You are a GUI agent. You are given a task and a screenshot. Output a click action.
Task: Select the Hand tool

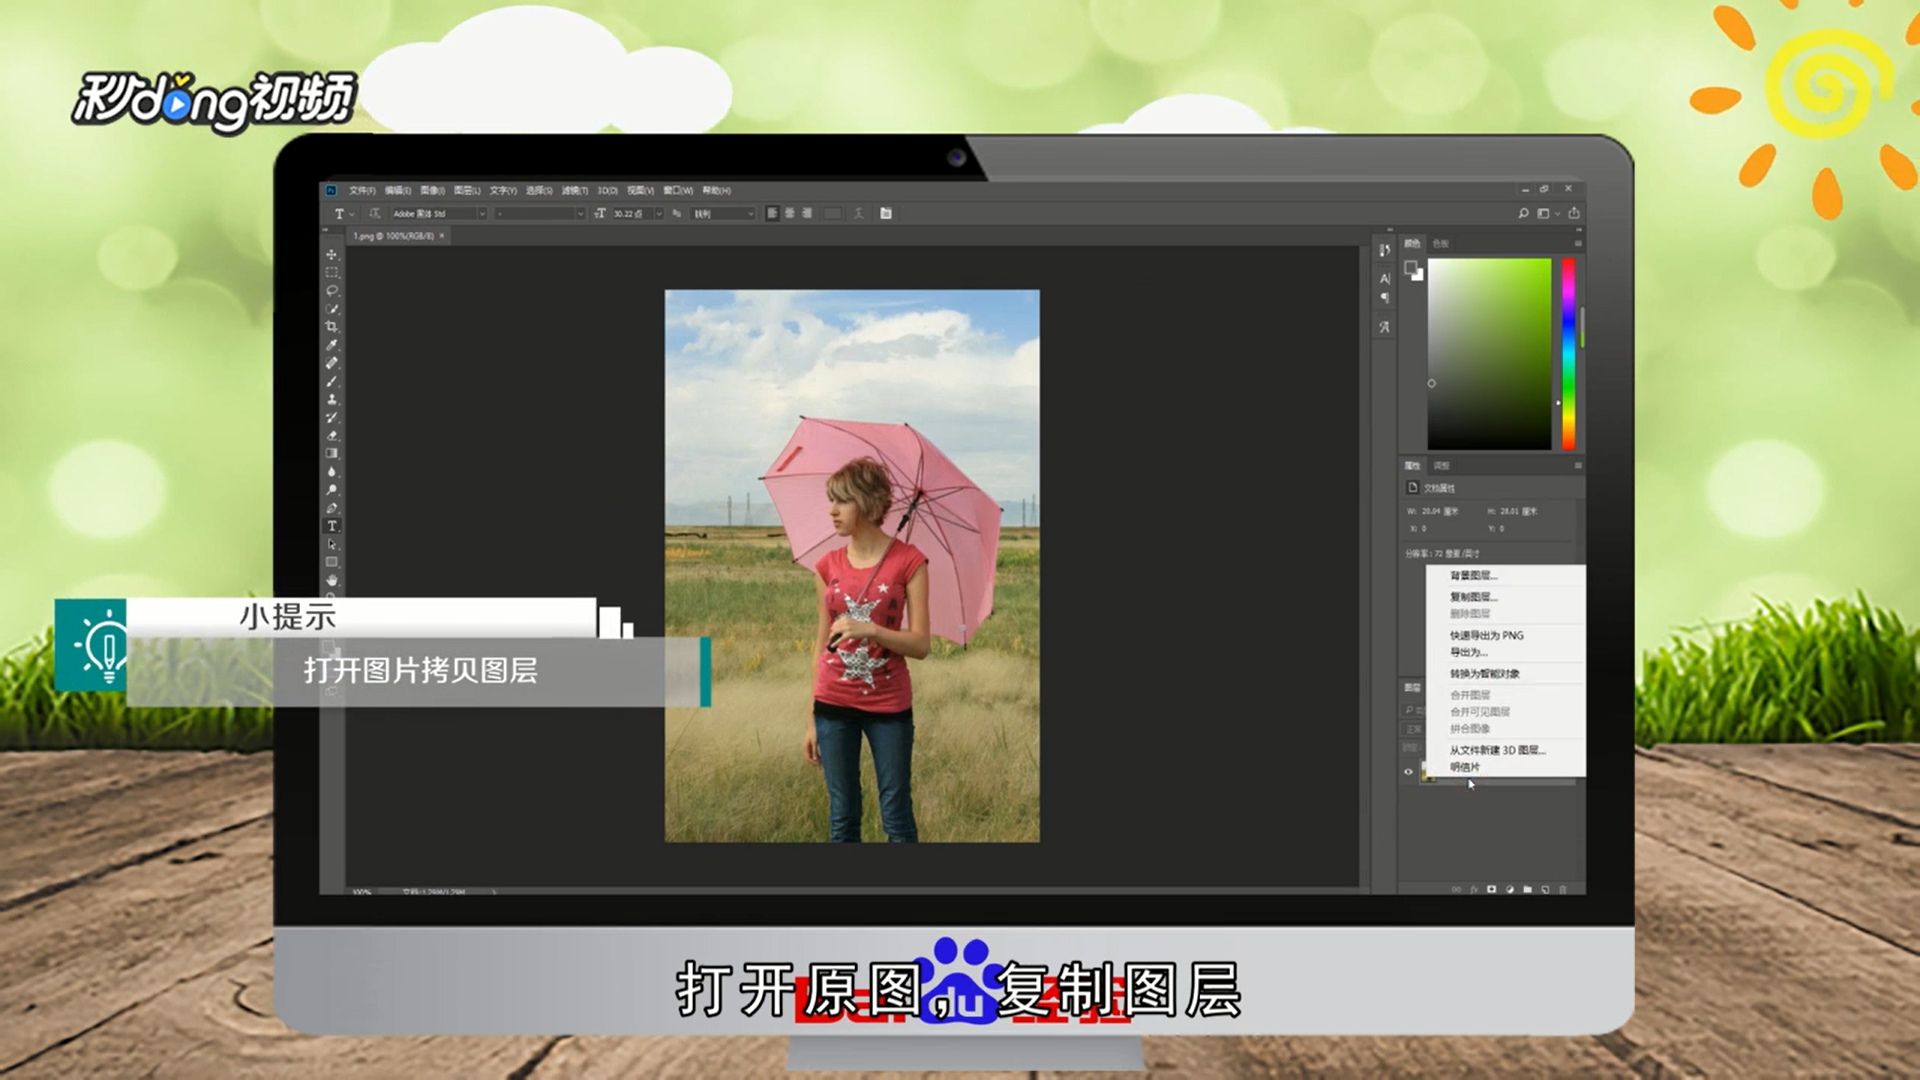332,580
